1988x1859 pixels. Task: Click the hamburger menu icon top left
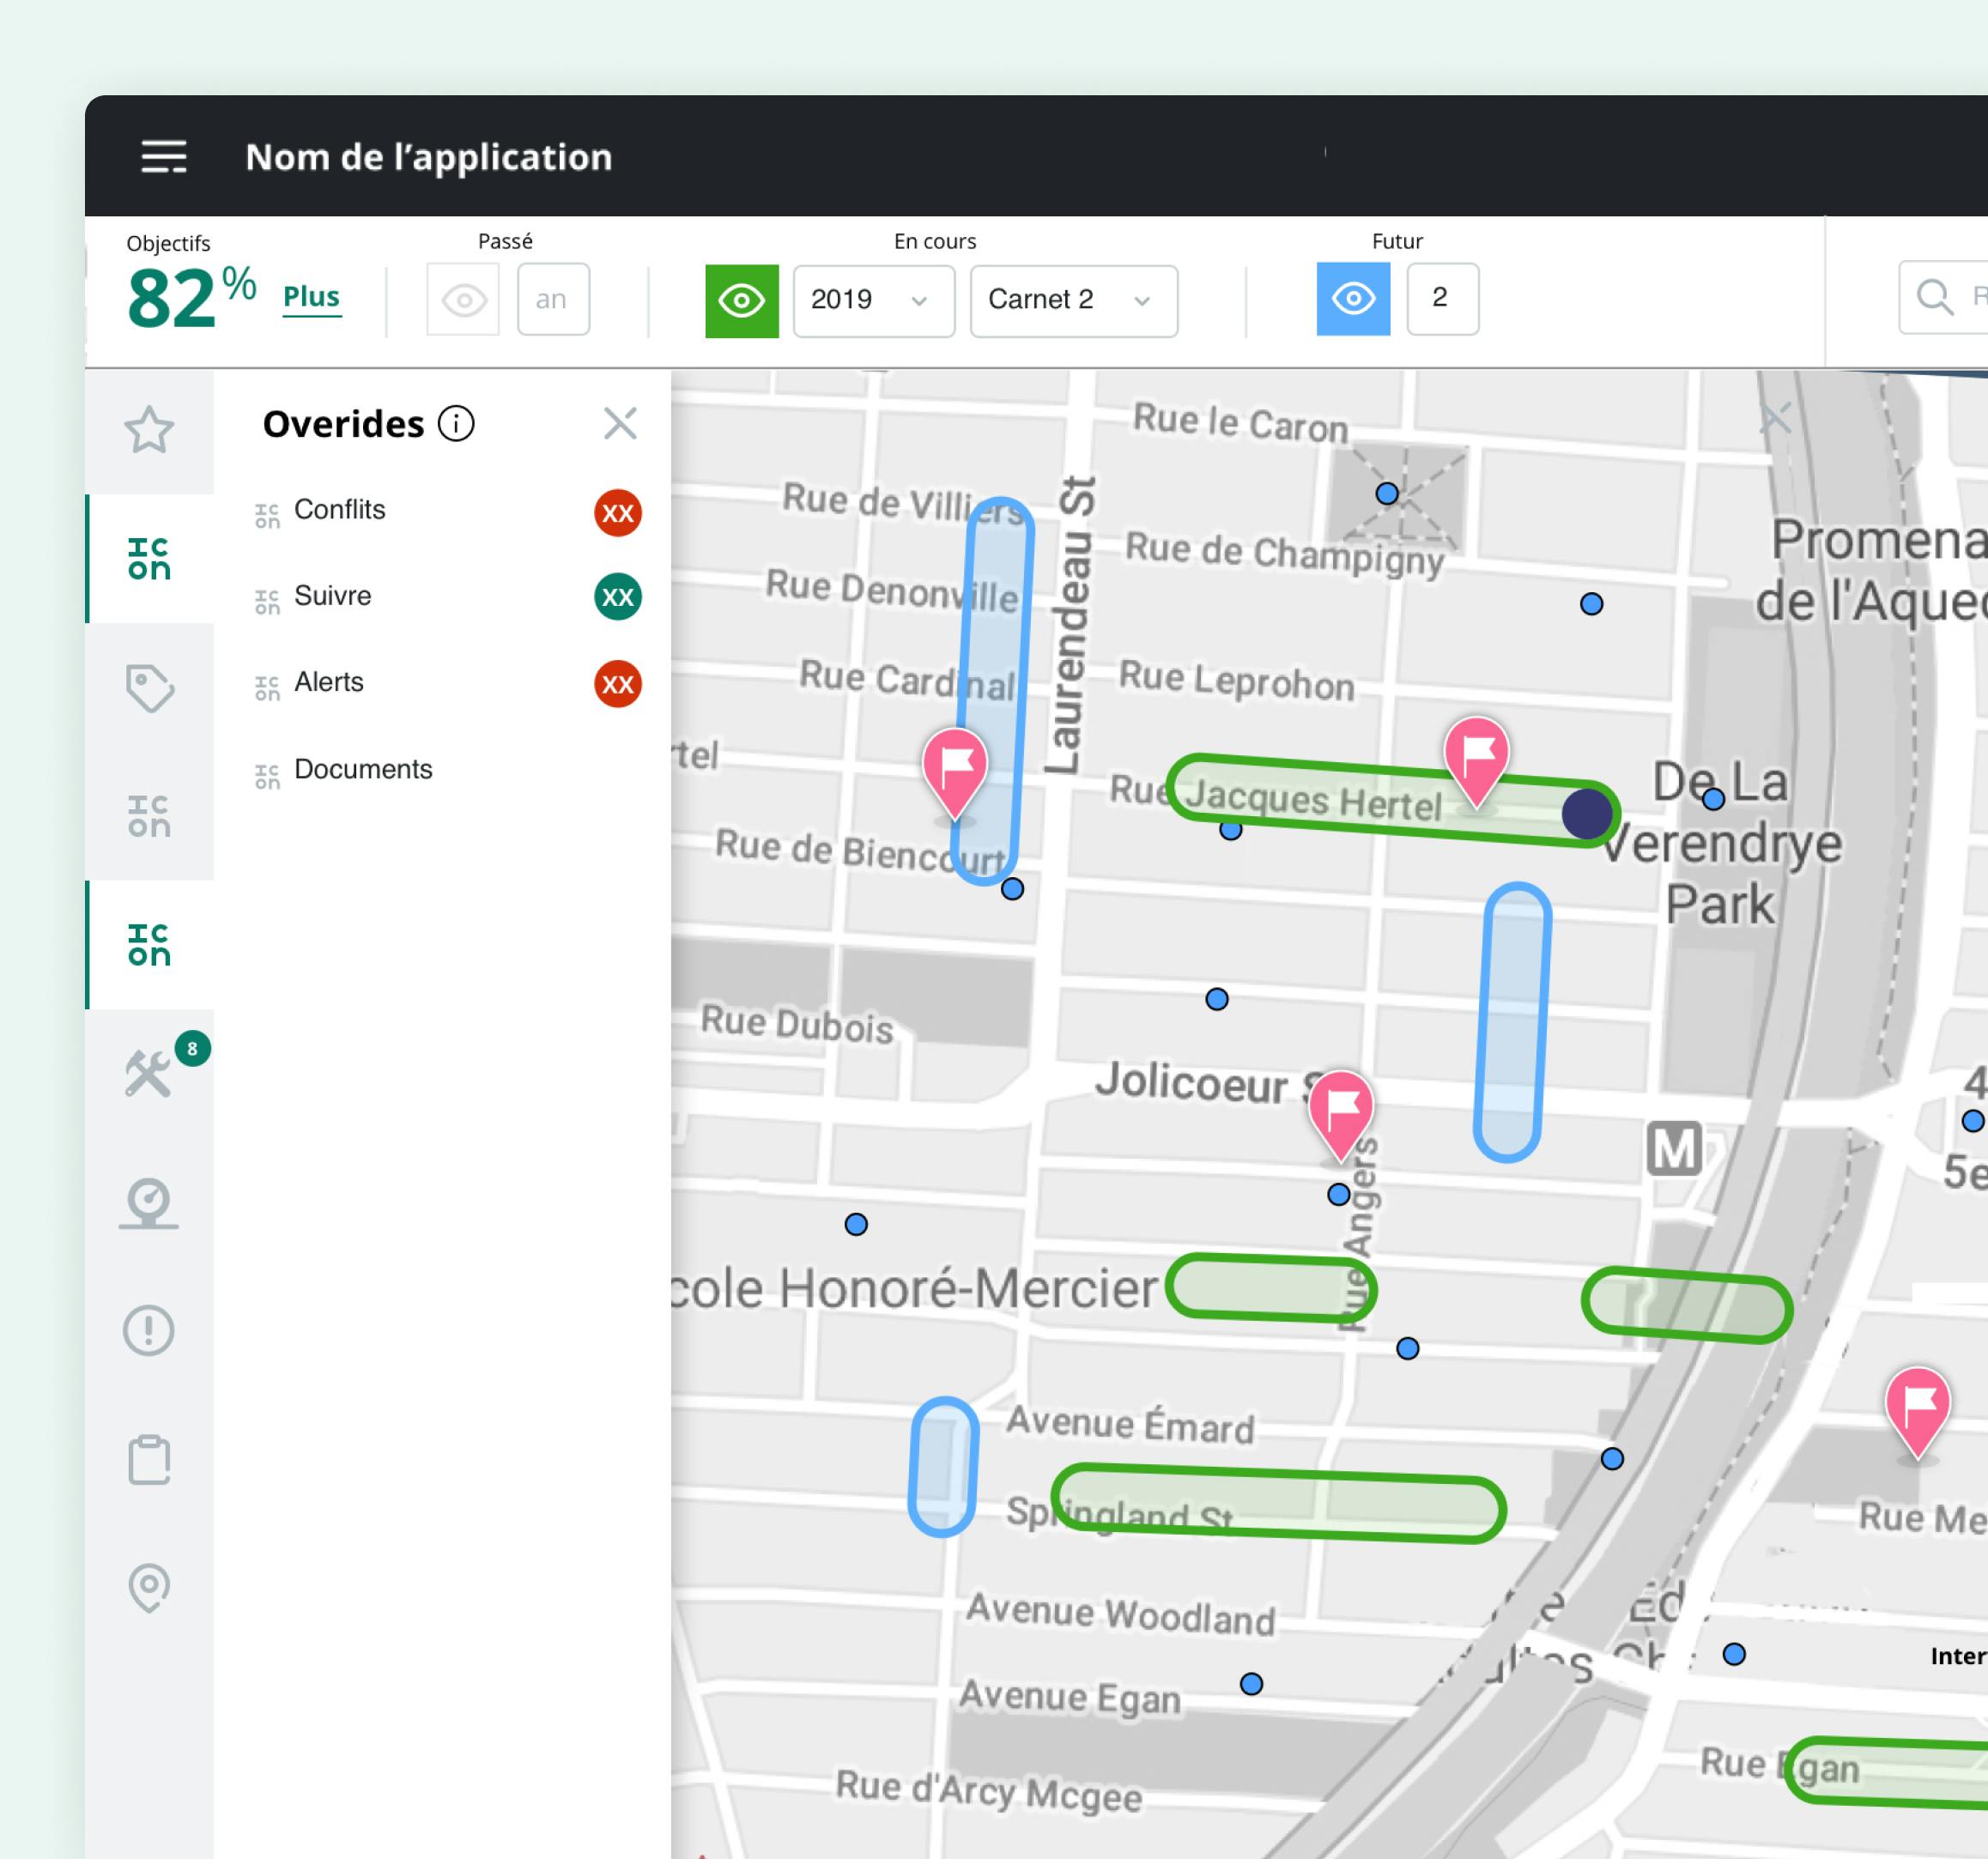click(166, 155)
